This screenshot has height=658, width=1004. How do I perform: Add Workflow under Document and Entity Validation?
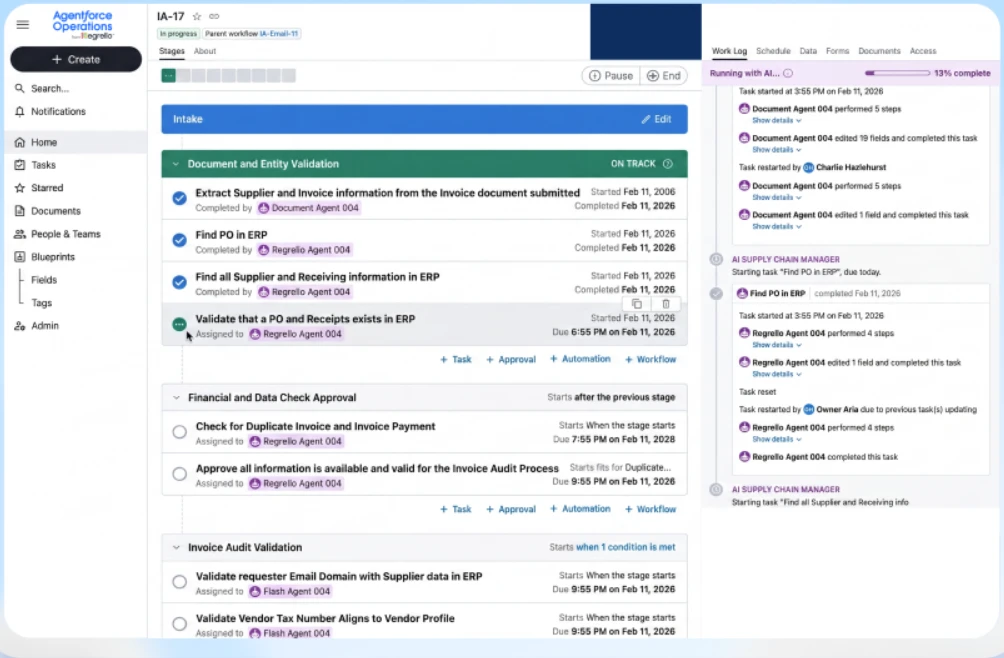[650, 360]
